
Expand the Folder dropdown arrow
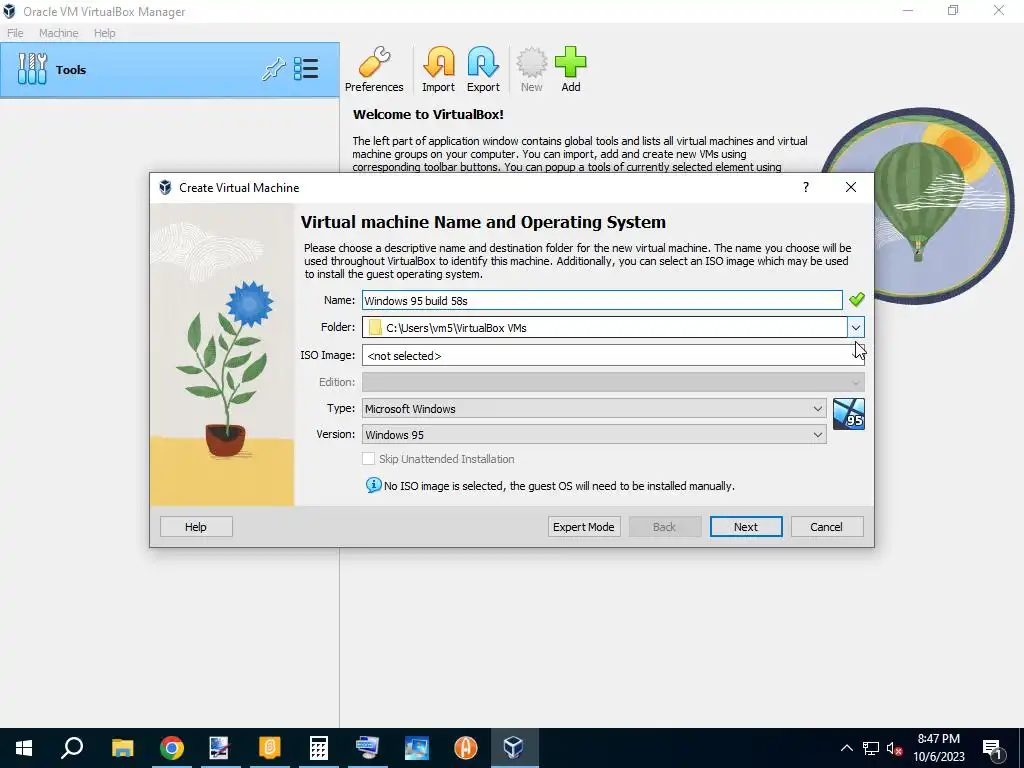(856, 327)
